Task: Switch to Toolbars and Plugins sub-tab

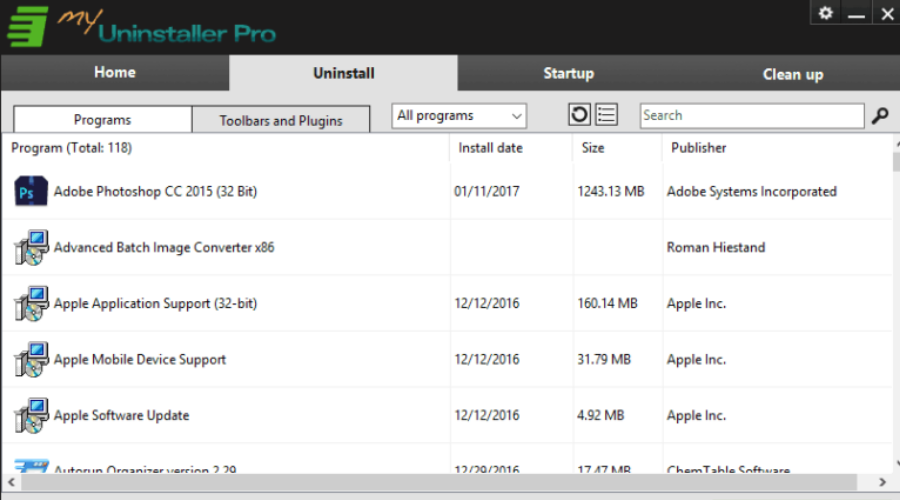Action: (x=281, y=120)
